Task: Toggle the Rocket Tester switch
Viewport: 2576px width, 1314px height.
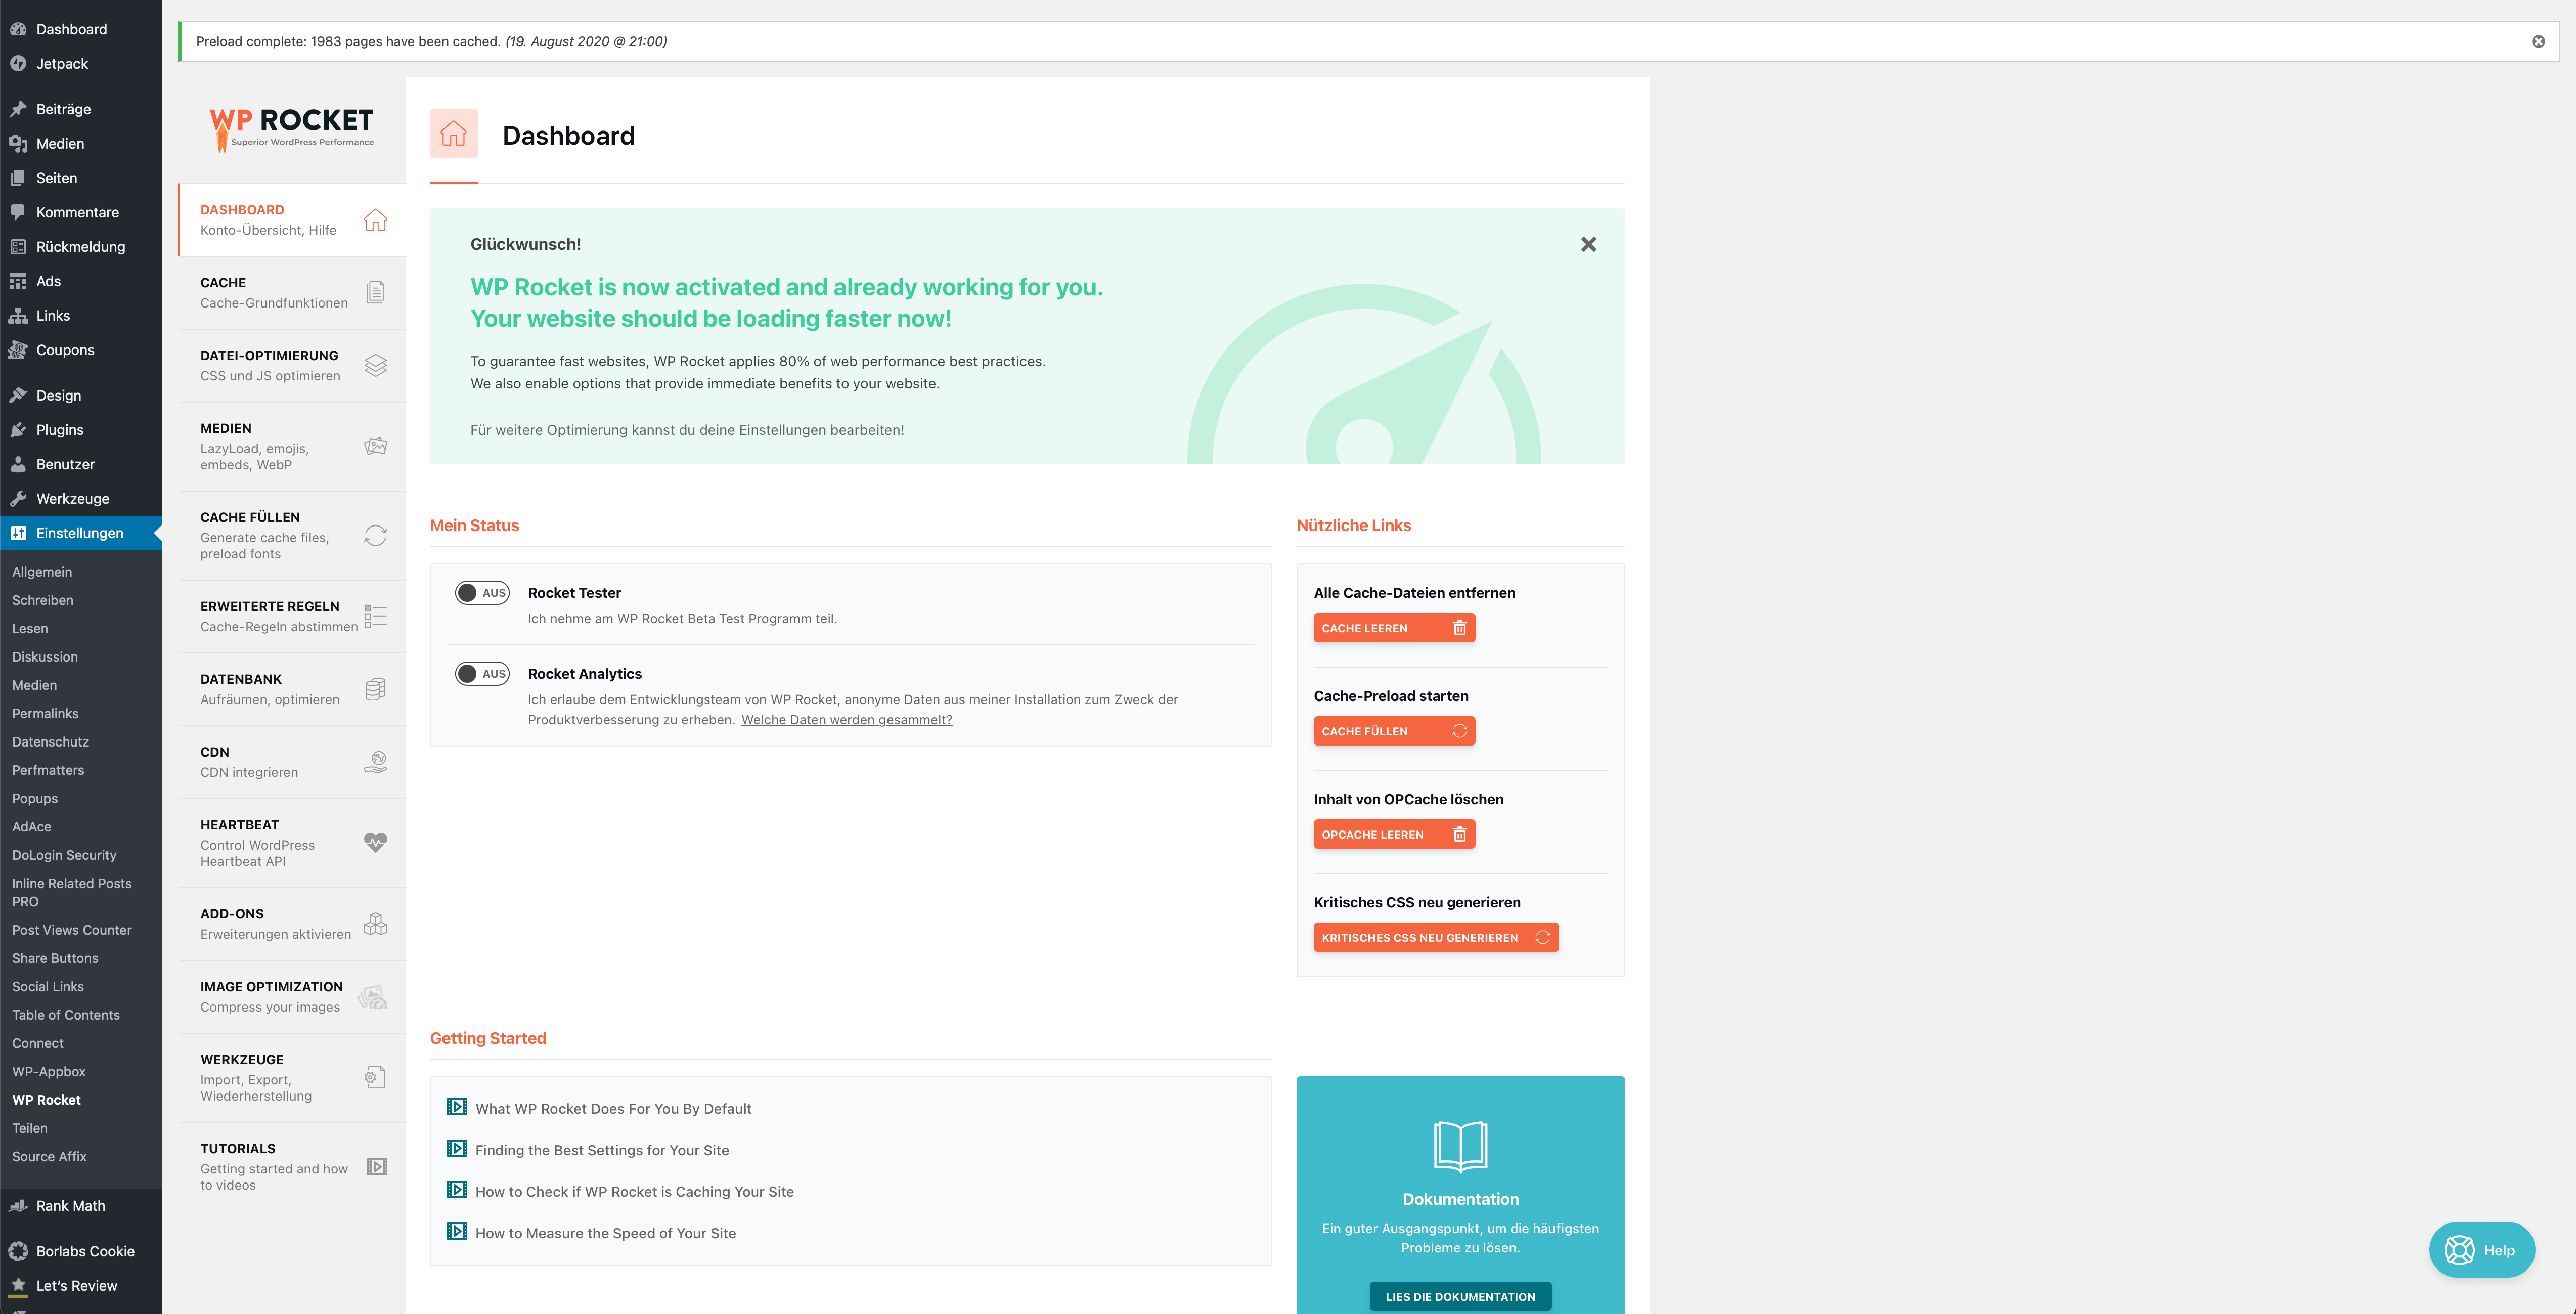Action: click(482, 592)
